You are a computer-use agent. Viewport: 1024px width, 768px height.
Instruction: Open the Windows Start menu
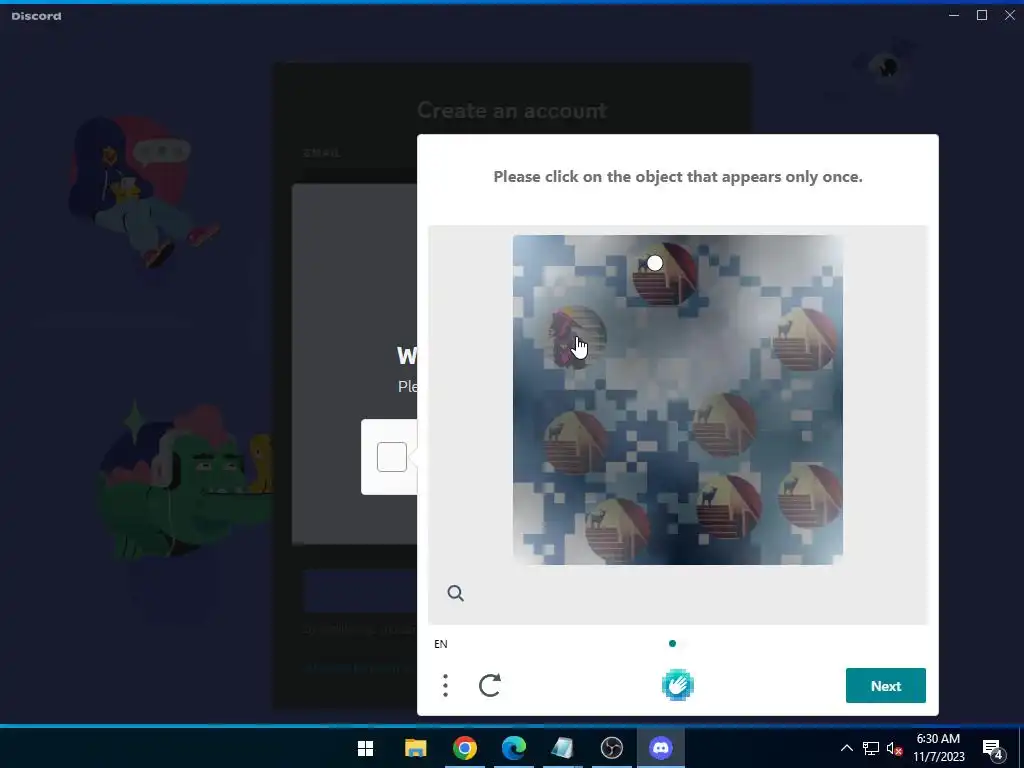pyautogui.click(x=366, y=748)
